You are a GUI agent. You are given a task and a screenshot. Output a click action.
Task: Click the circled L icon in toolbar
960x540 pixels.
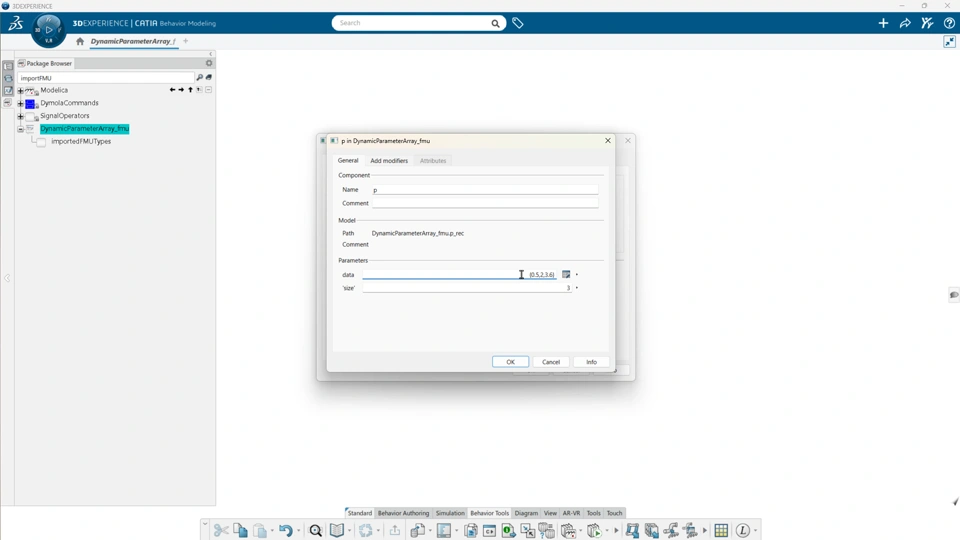click(x=743, y=530)
